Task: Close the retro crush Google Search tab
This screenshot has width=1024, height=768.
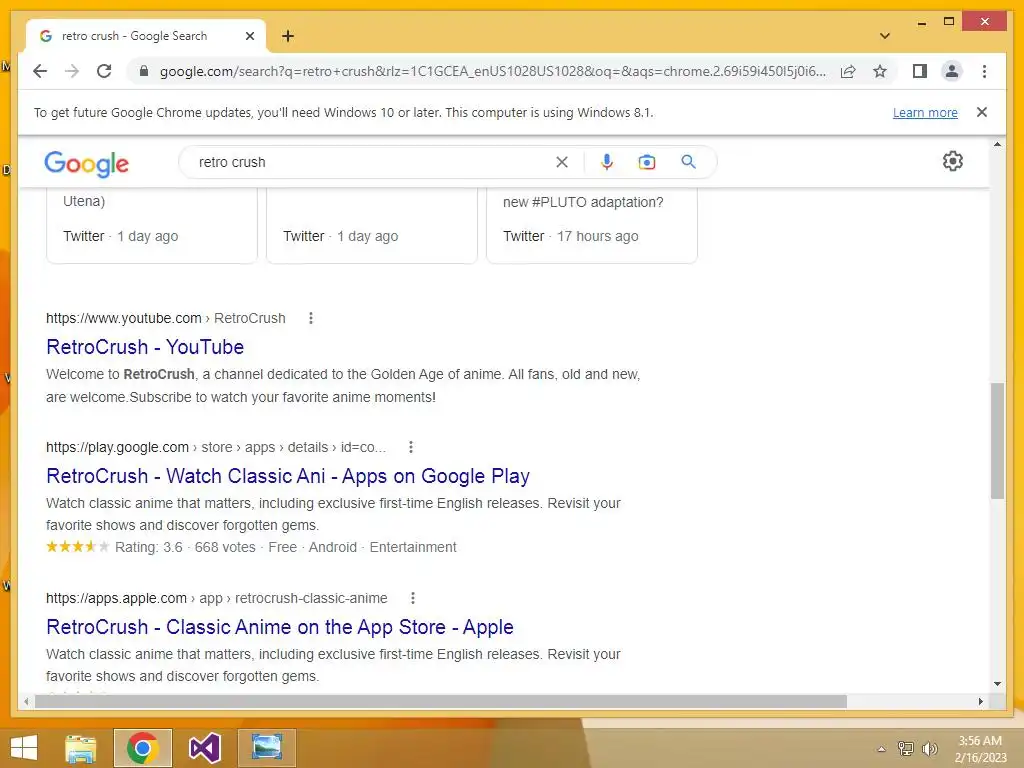Action: 249,36
